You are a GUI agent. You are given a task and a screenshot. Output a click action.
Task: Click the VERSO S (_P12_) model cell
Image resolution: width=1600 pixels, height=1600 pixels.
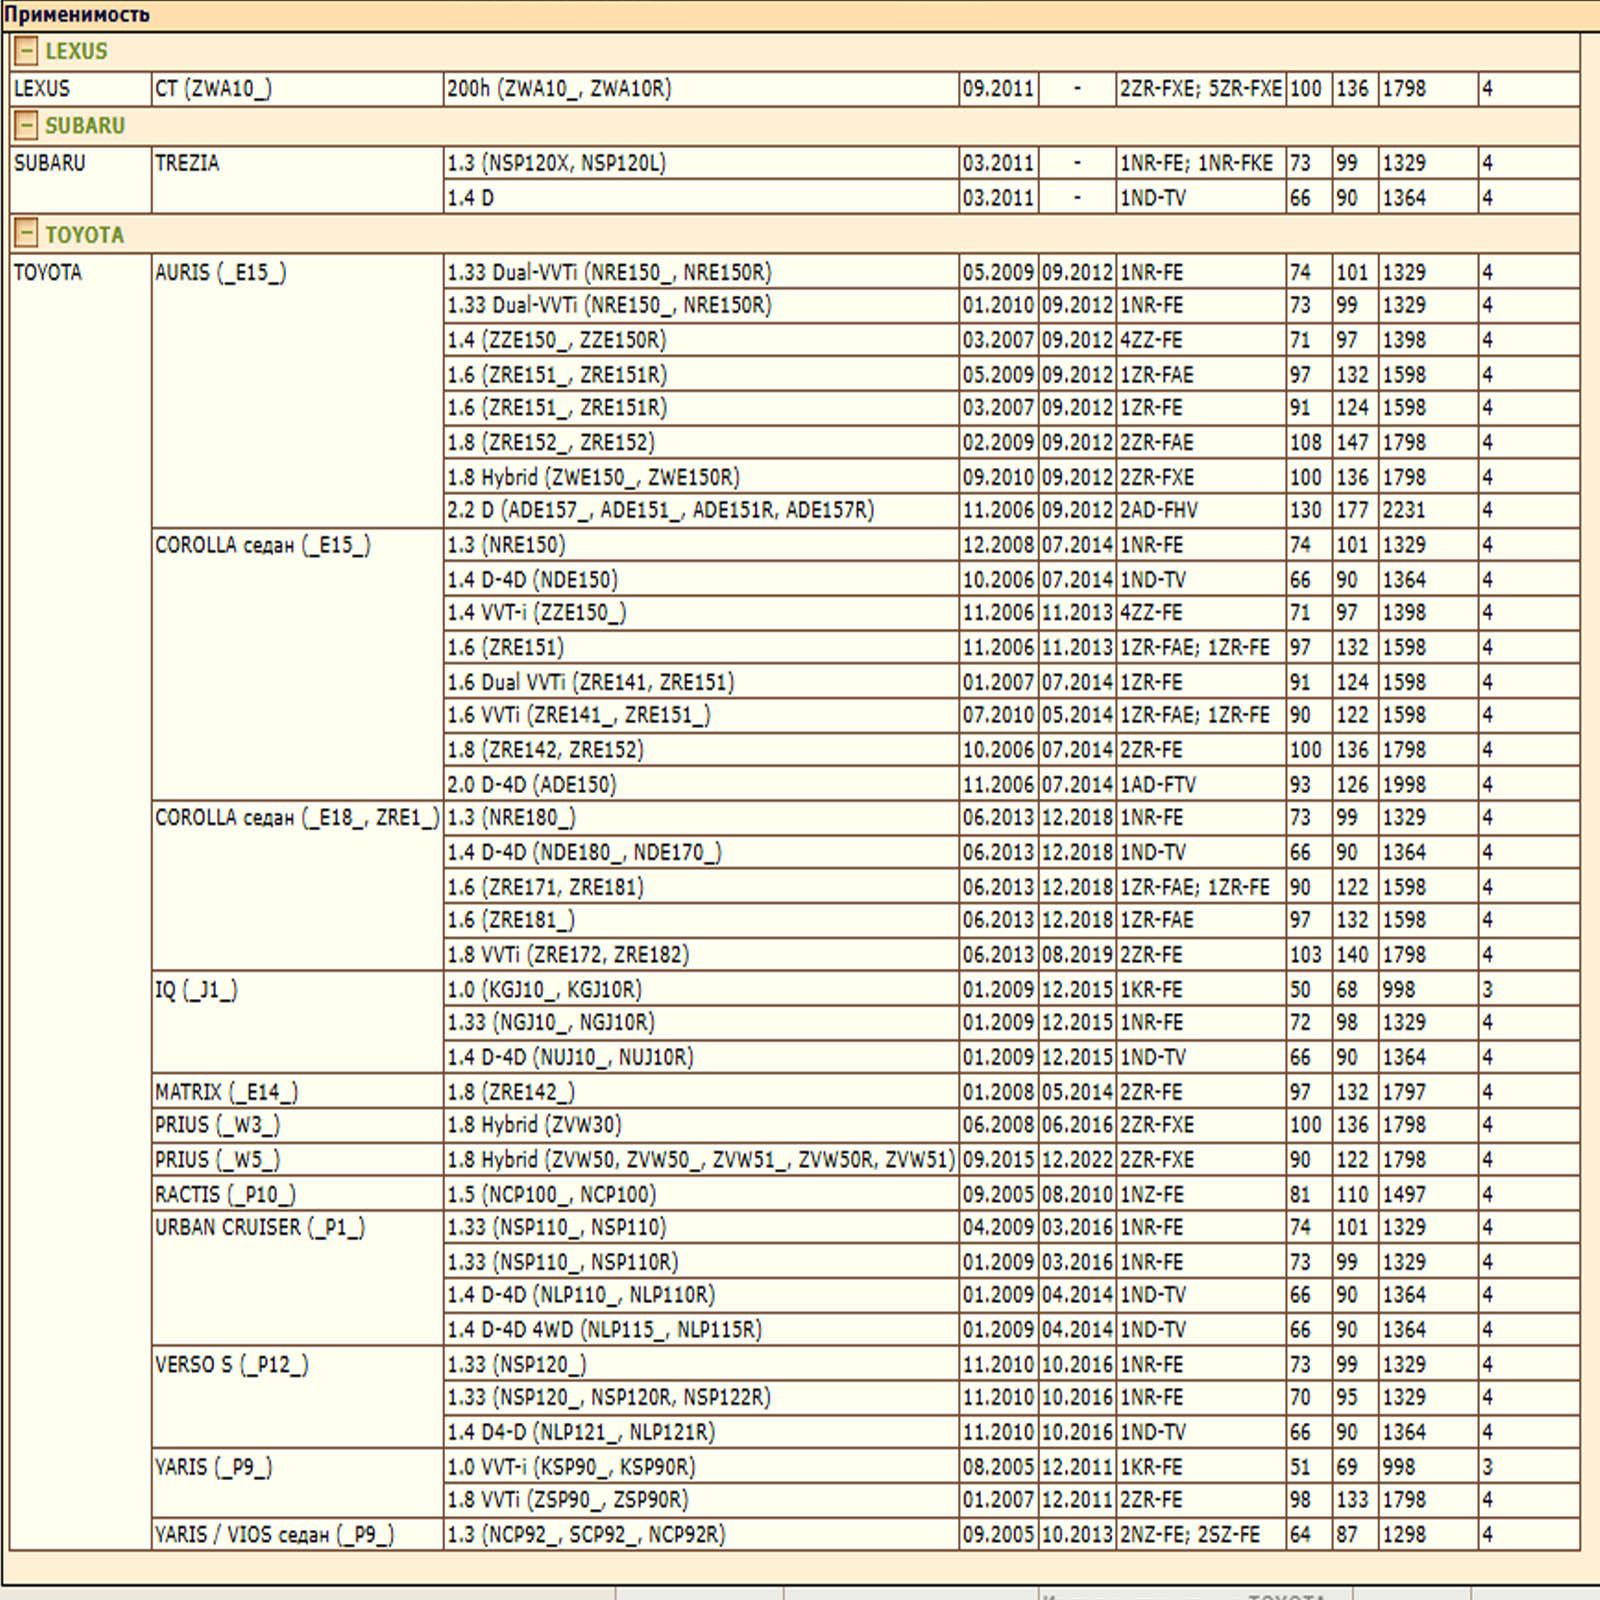[x=232, y=1365]
